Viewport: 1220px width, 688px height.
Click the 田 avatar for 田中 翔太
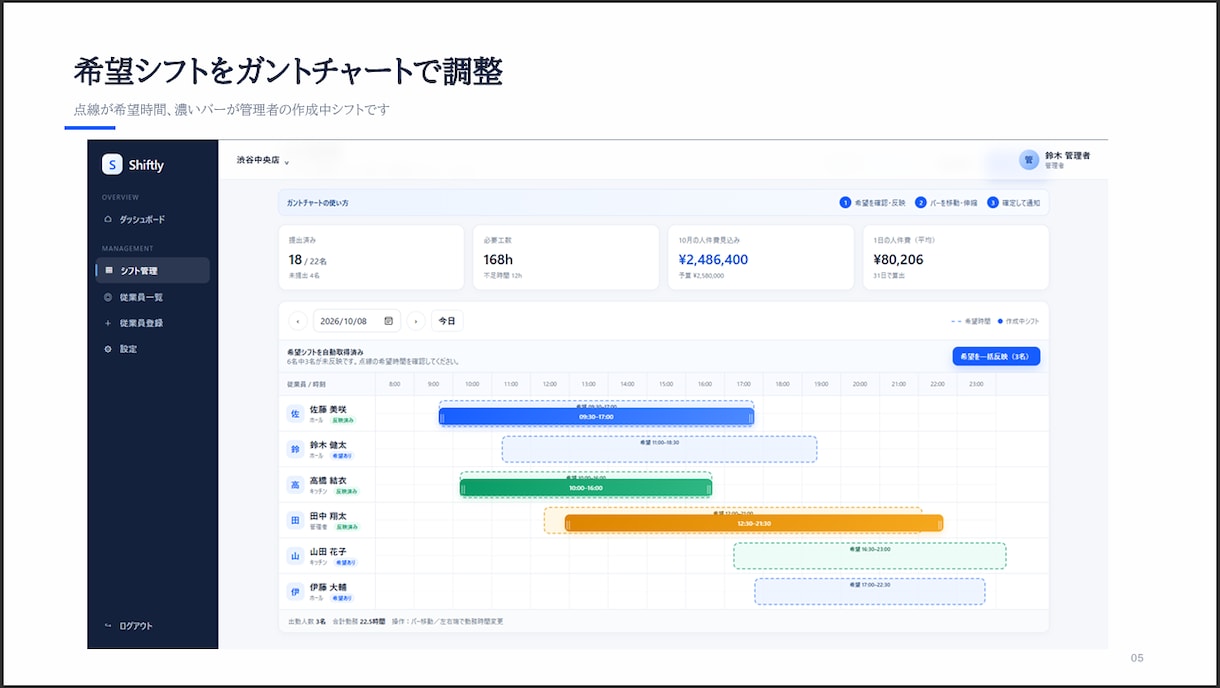tap(295, 521)
